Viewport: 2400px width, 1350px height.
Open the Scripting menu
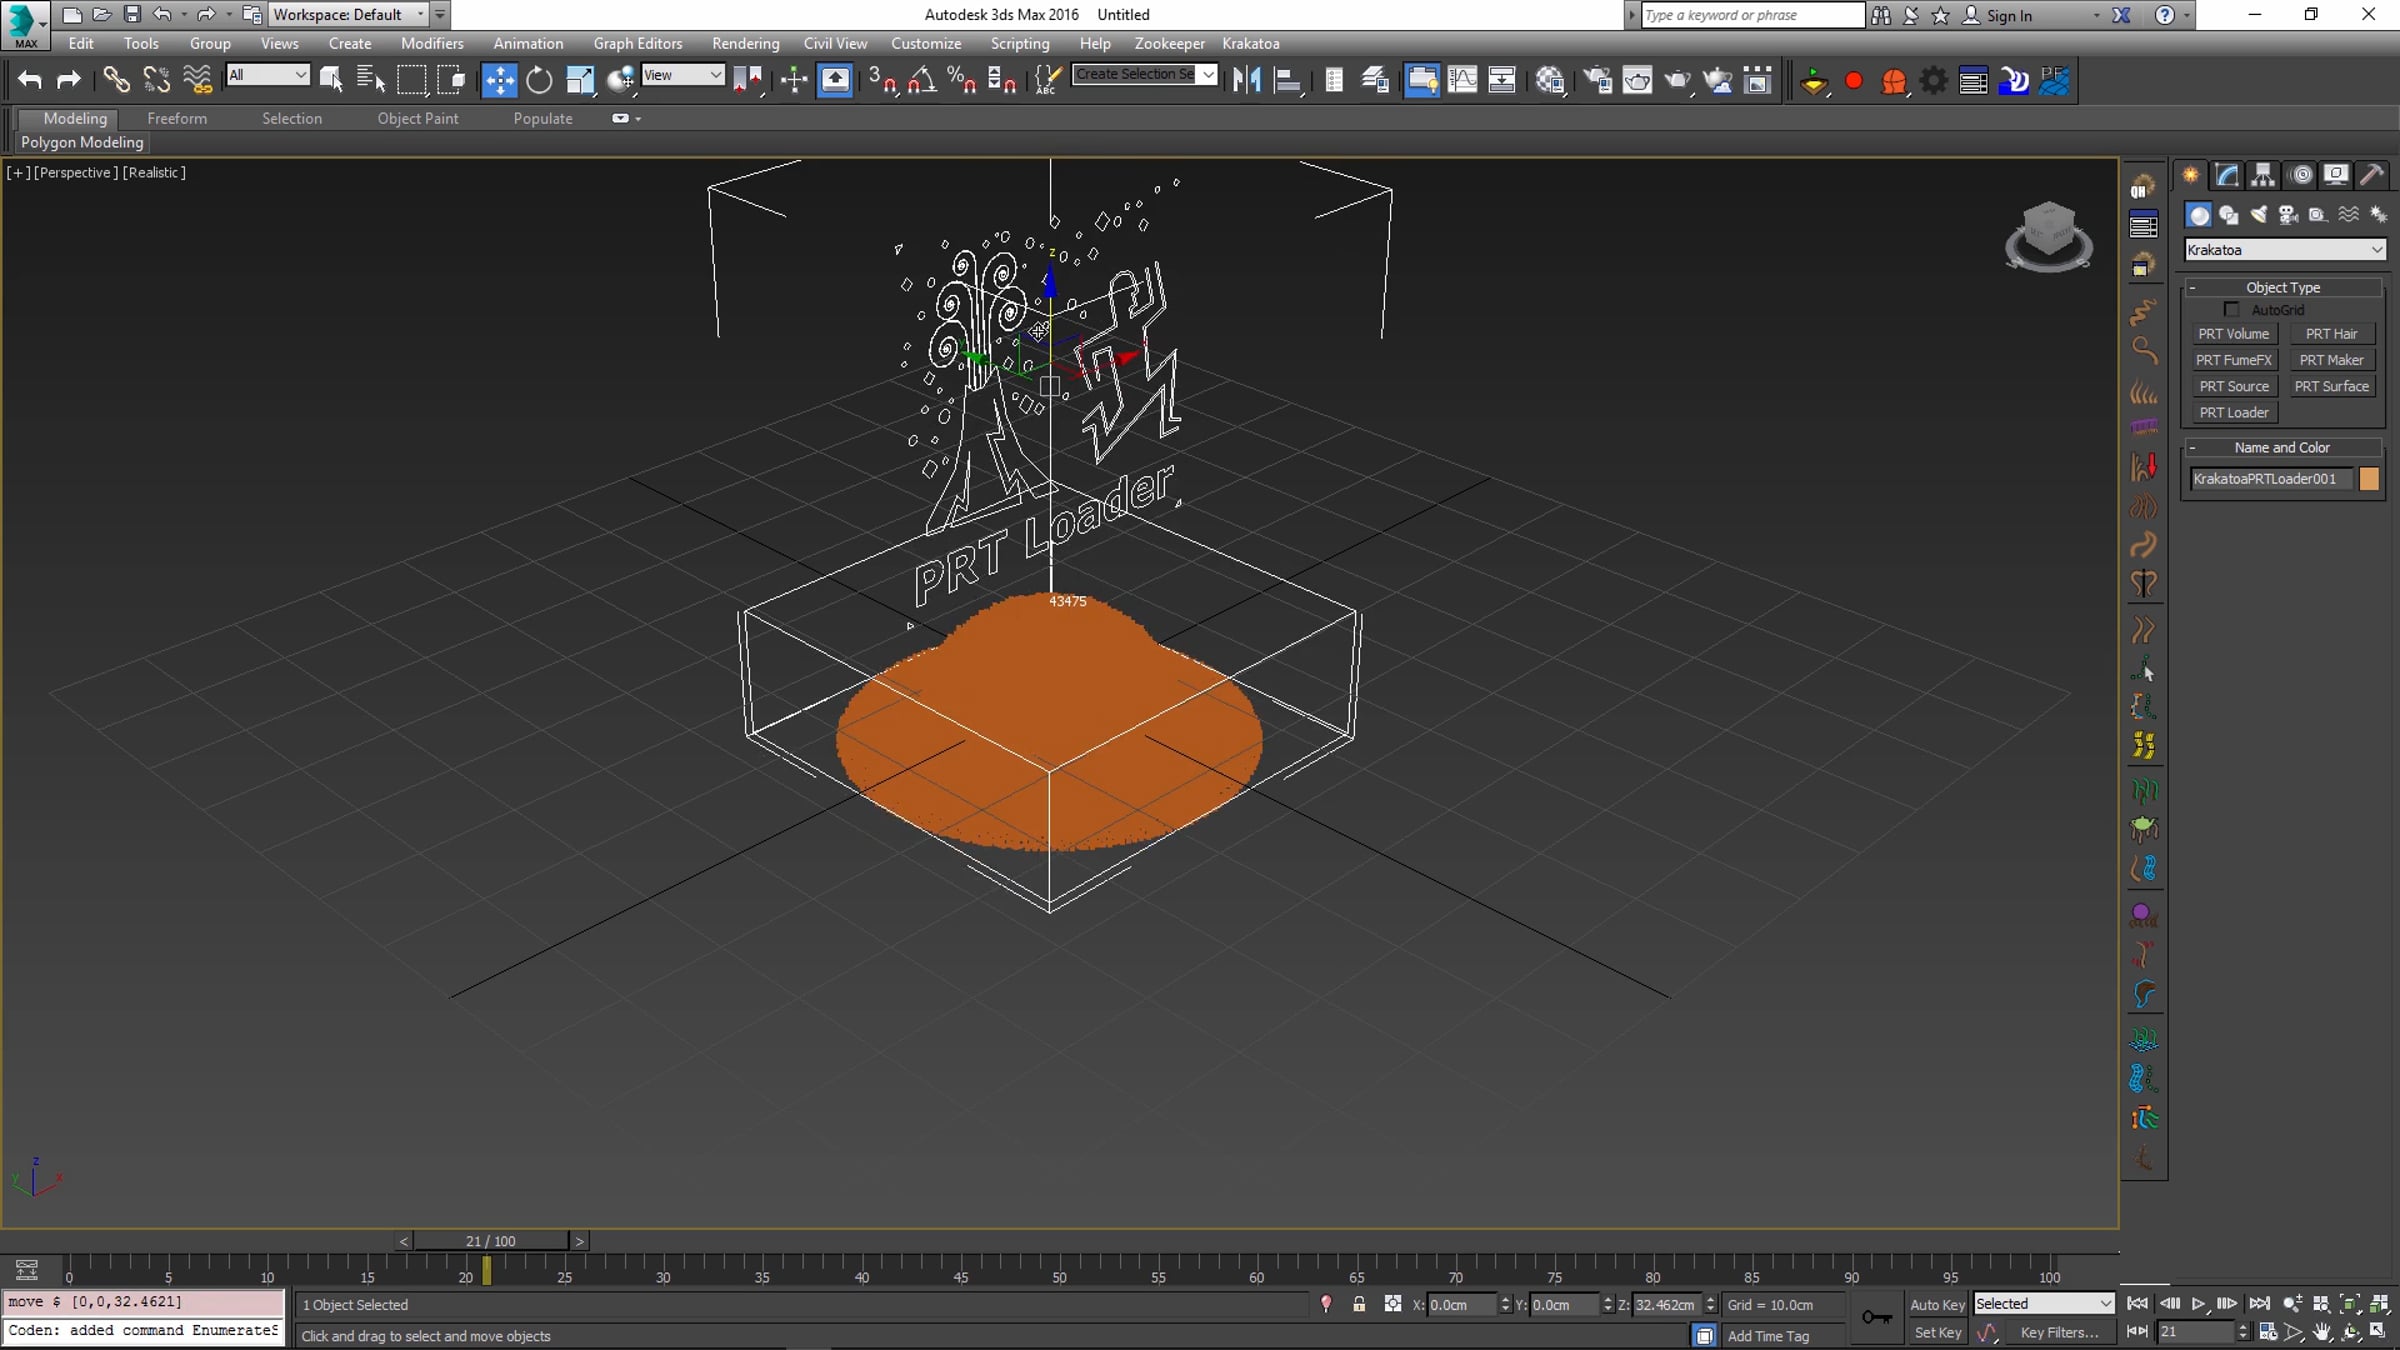coord(1020,43)
